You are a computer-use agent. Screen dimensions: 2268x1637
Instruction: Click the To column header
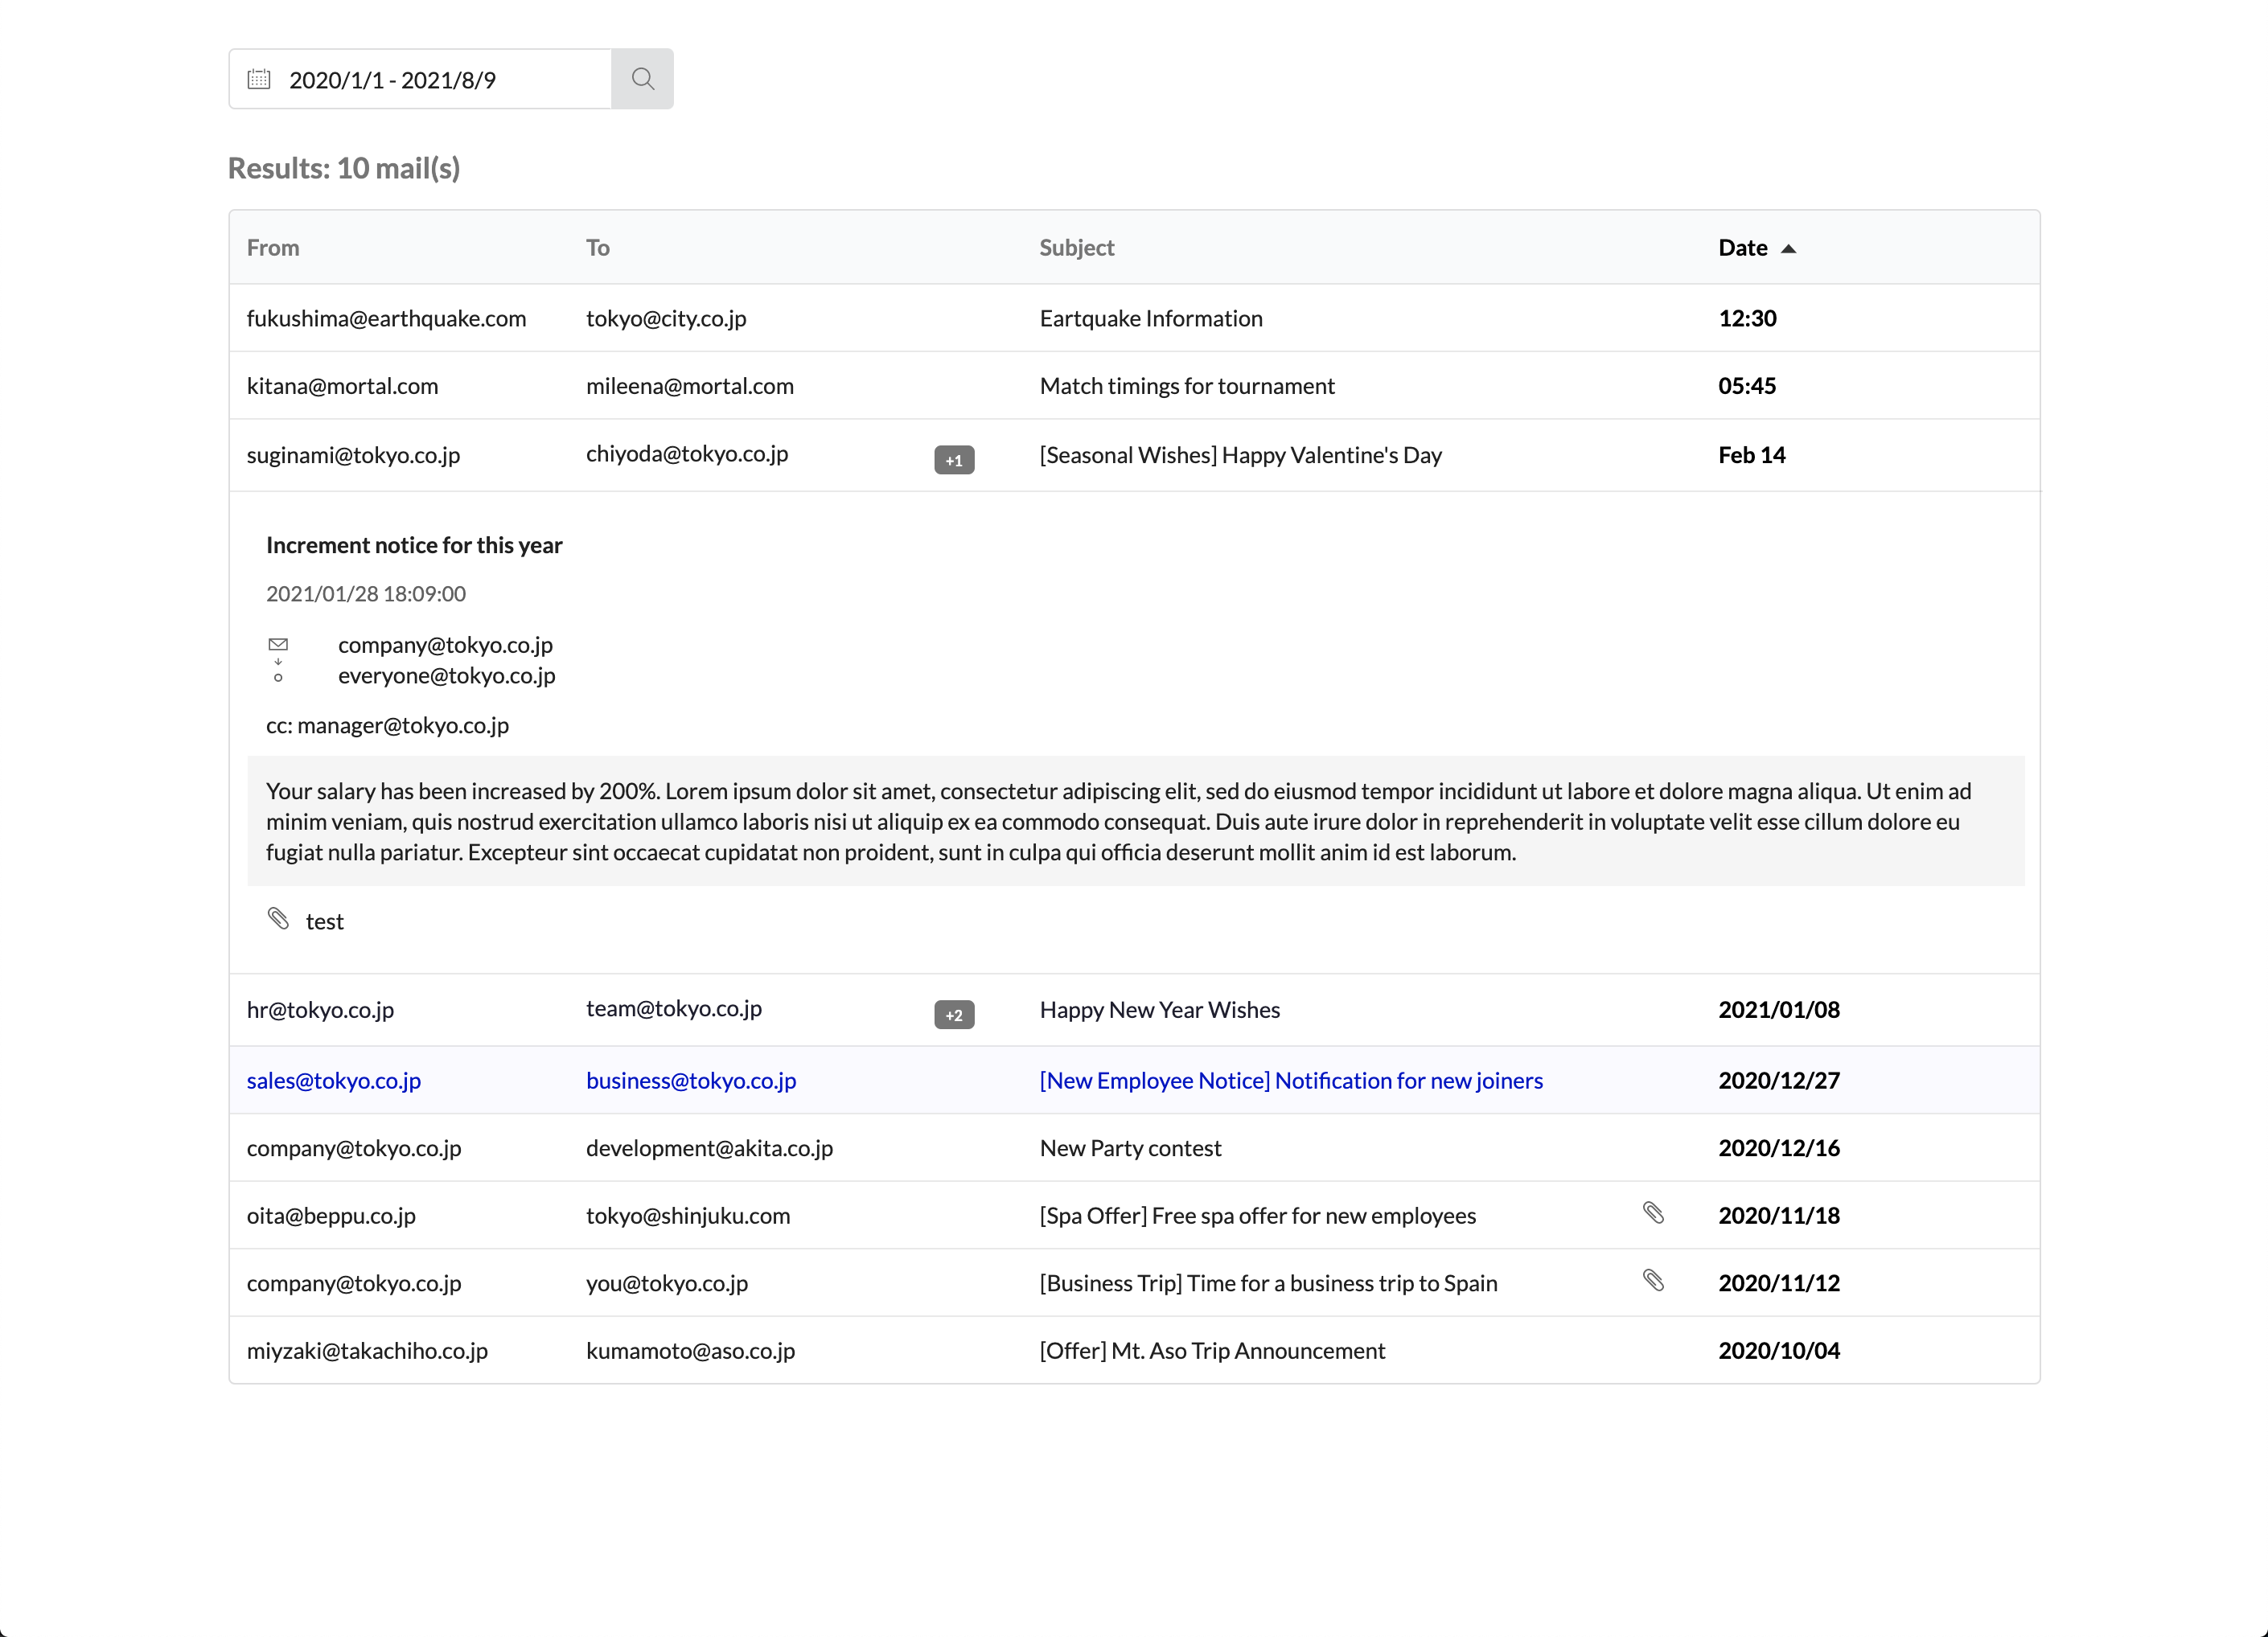(598, 248)
